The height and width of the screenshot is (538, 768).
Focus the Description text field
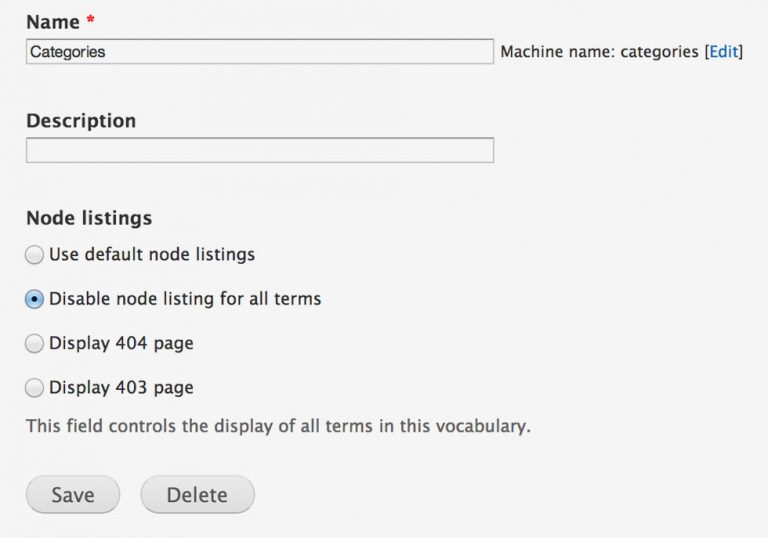259,150
